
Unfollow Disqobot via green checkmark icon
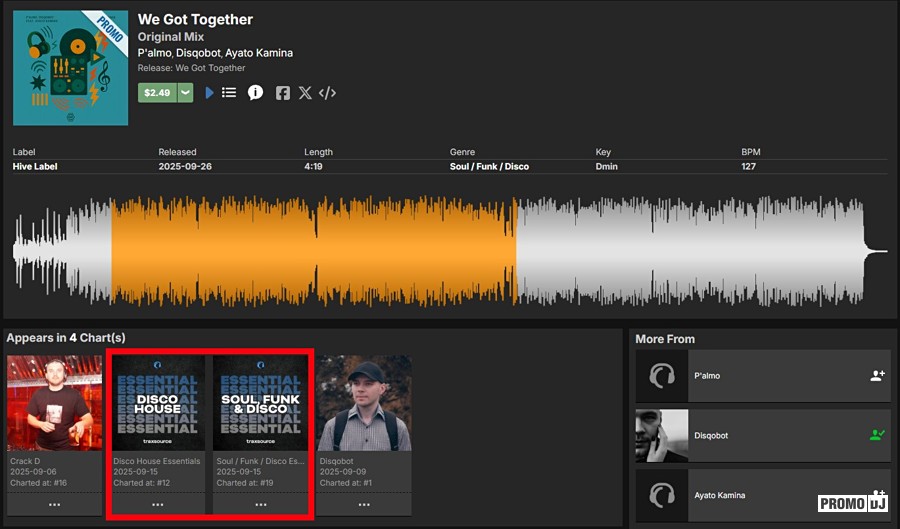tap(877, 435)
